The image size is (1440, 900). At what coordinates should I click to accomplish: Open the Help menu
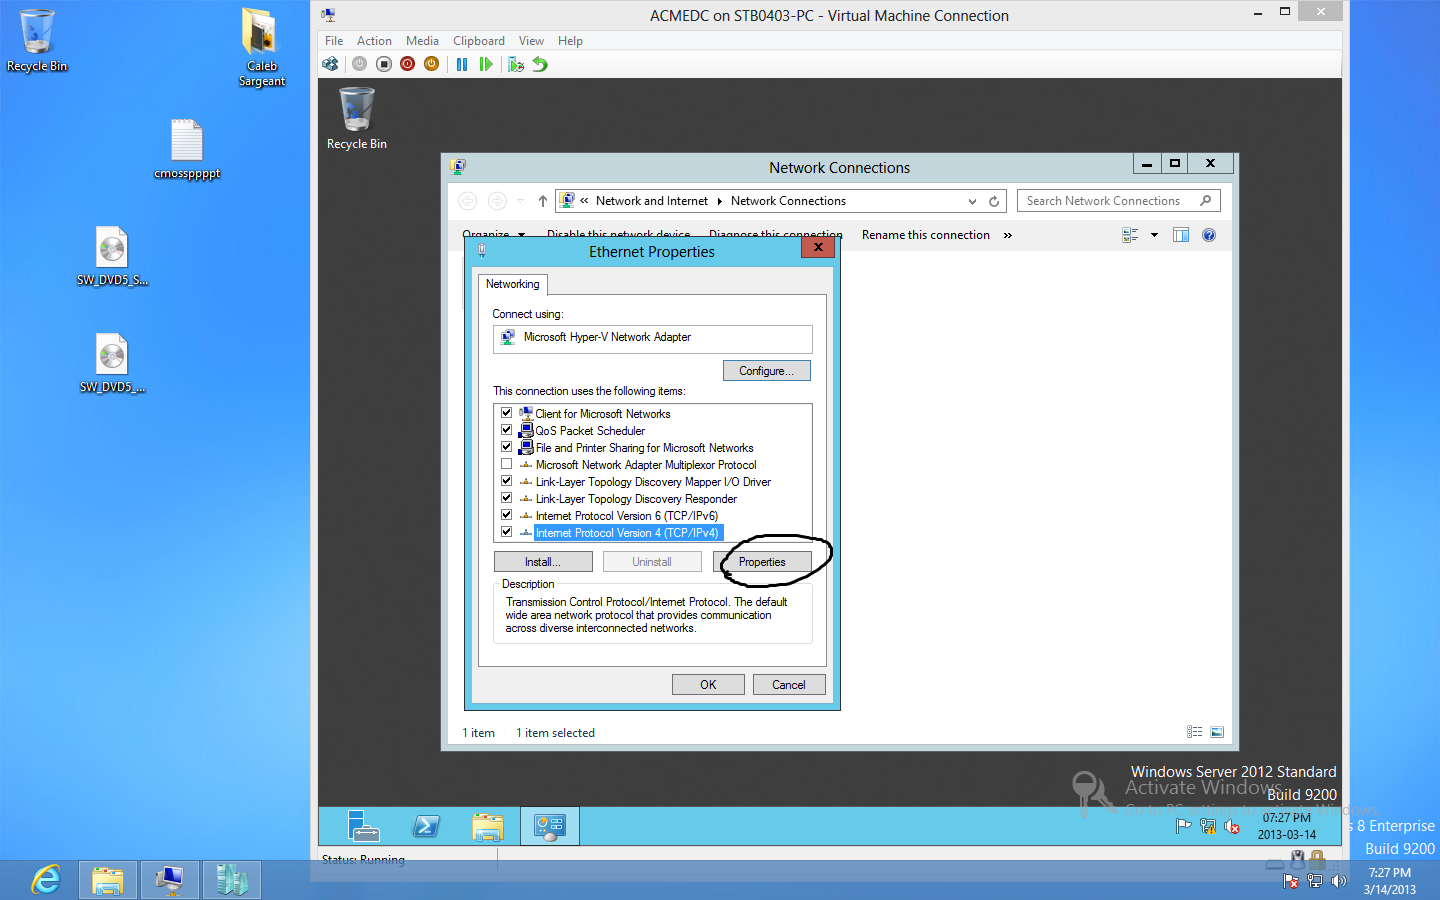pos(570,41)
